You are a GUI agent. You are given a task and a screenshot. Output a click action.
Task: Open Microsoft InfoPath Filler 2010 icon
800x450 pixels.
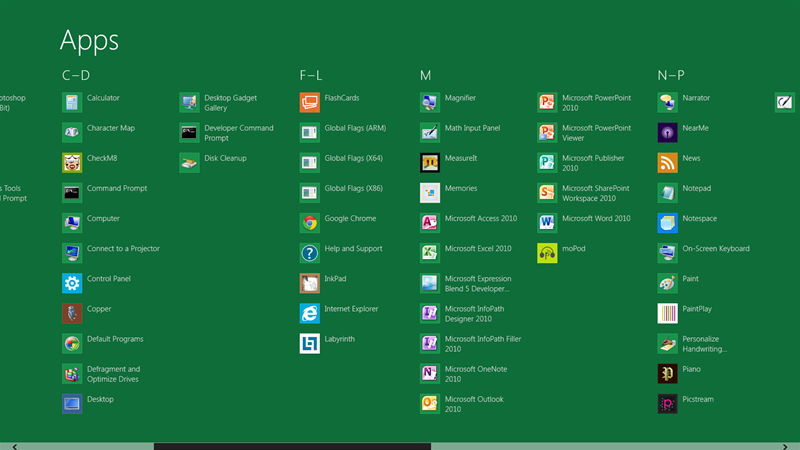pos(430,343)
